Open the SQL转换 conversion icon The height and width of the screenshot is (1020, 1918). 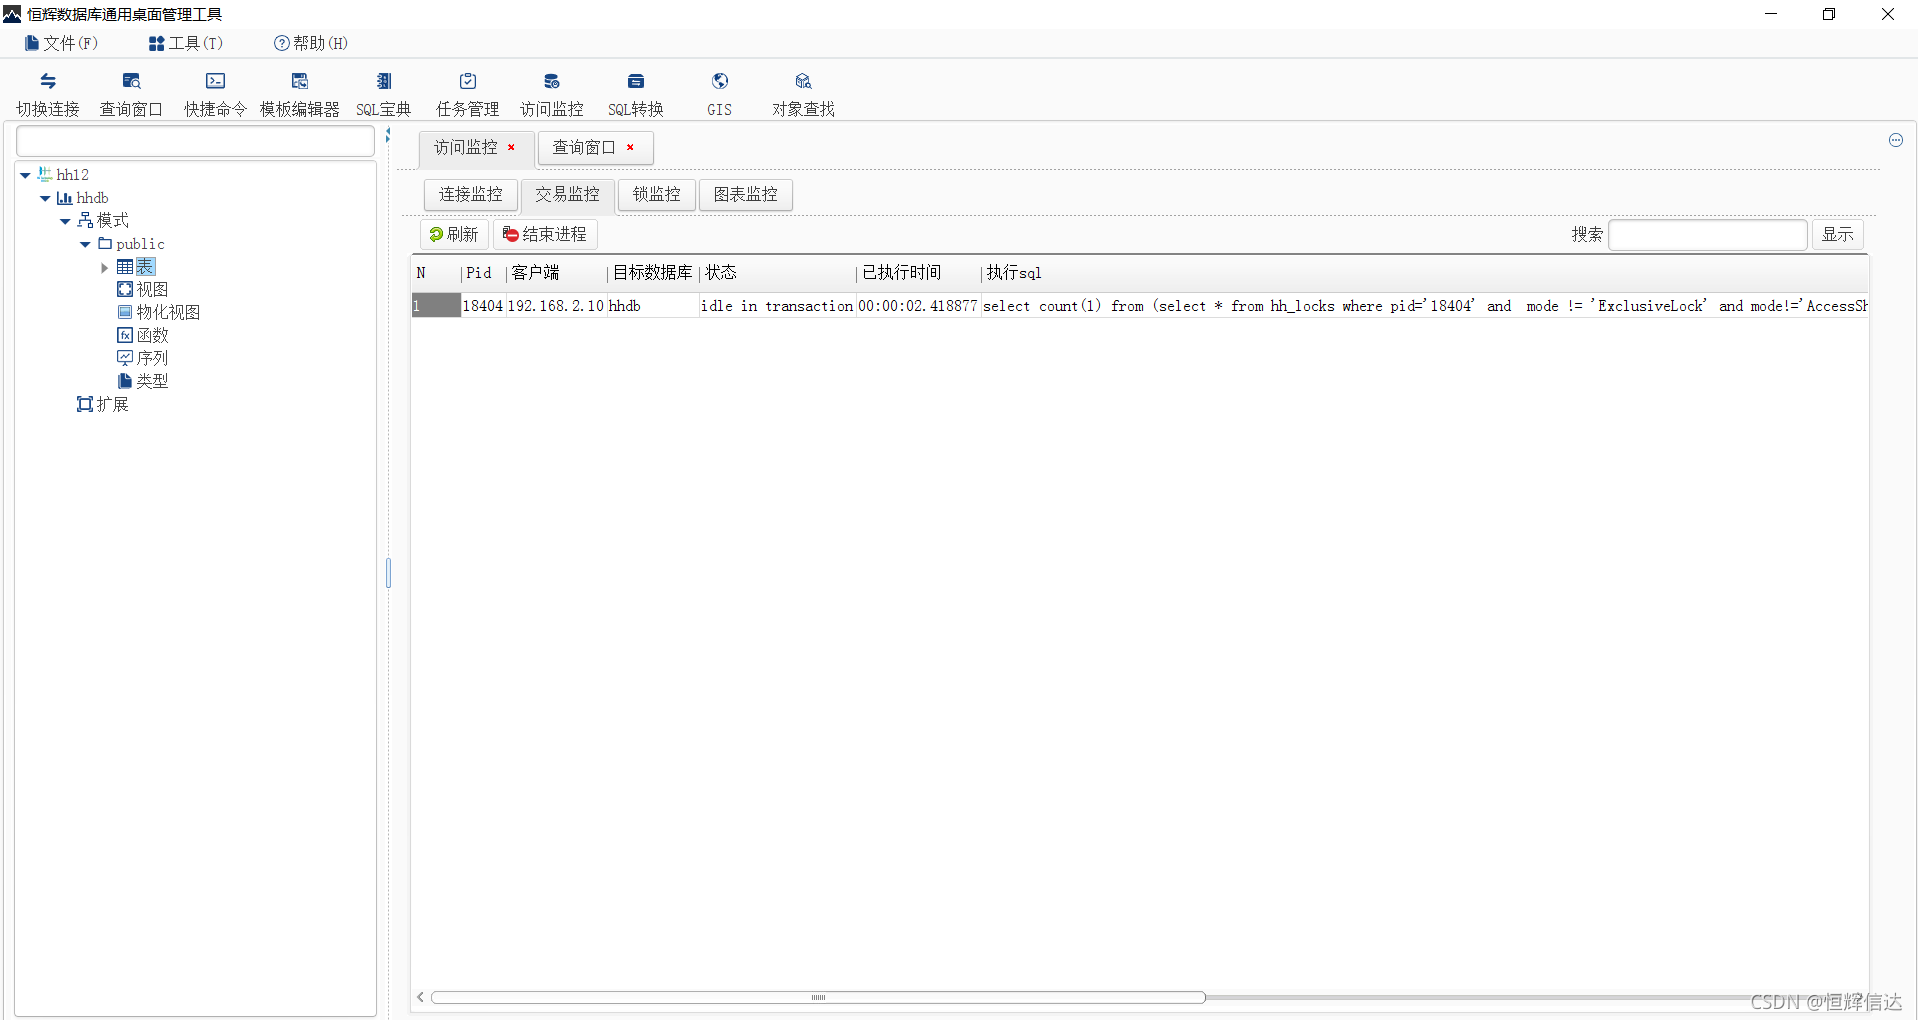click(x=636, y=81)
